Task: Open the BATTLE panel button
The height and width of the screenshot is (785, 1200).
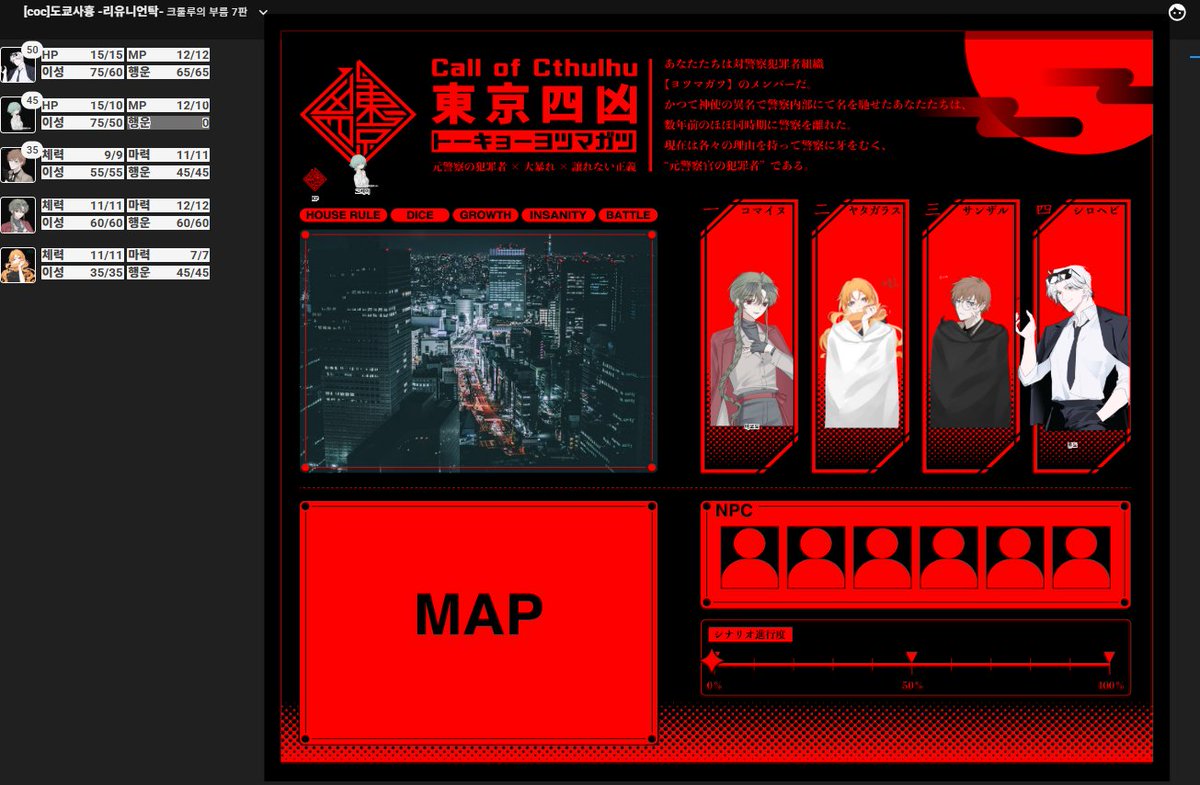Action: tap(628, 215)
